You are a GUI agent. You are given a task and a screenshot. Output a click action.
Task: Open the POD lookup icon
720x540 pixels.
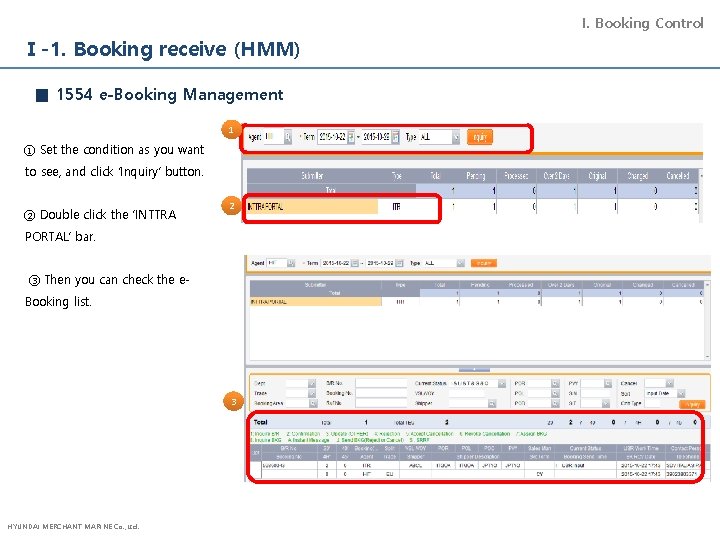pos(555,403)
